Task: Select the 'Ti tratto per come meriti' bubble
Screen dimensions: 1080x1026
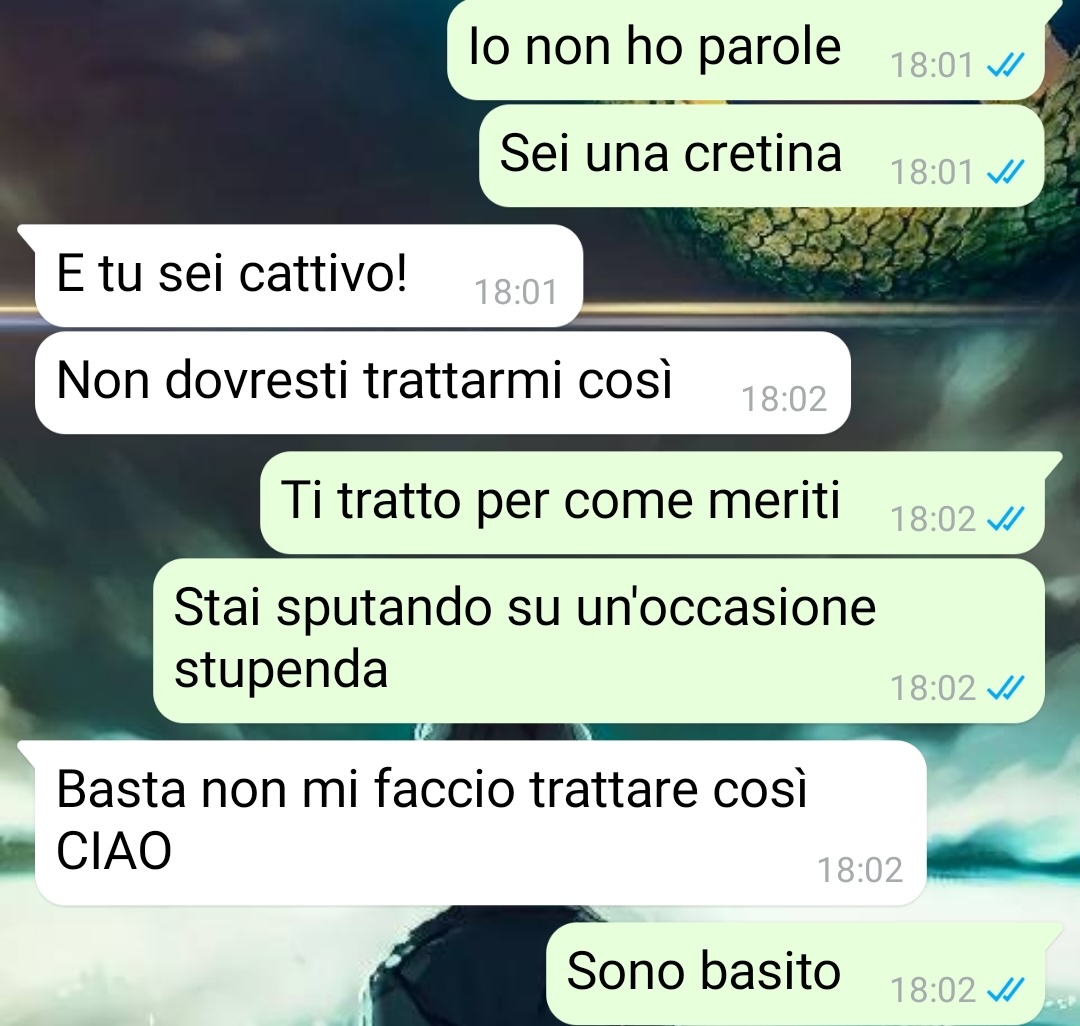Action: point(653,503)
